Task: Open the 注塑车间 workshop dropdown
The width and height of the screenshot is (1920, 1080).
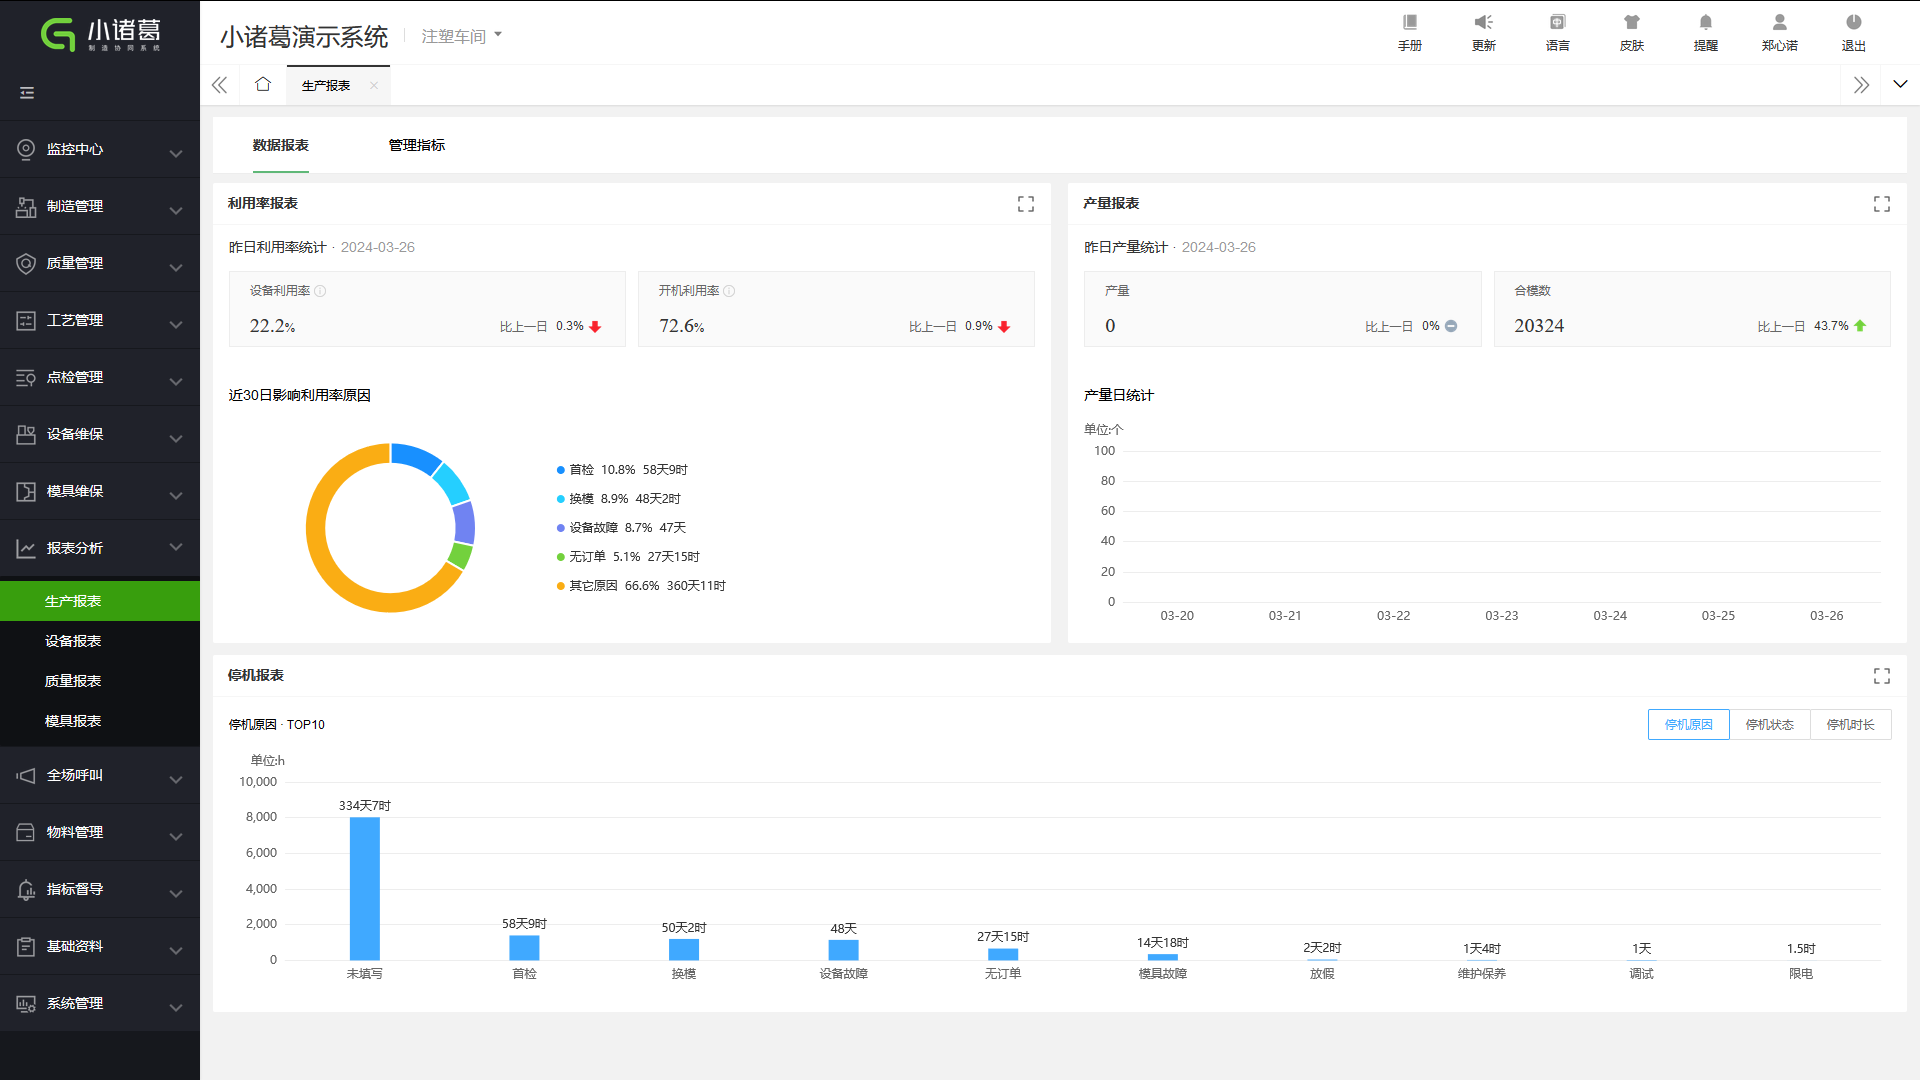Action: [x=461, y=36]
